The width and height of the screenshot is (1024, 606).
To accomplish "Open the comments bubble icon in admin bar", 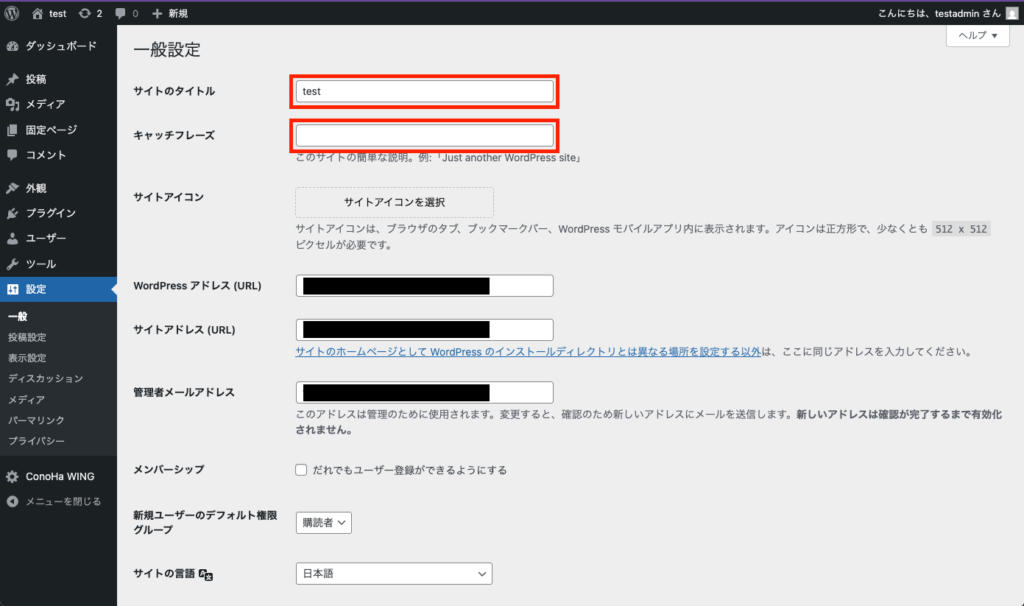I will (x=120, y=13).
